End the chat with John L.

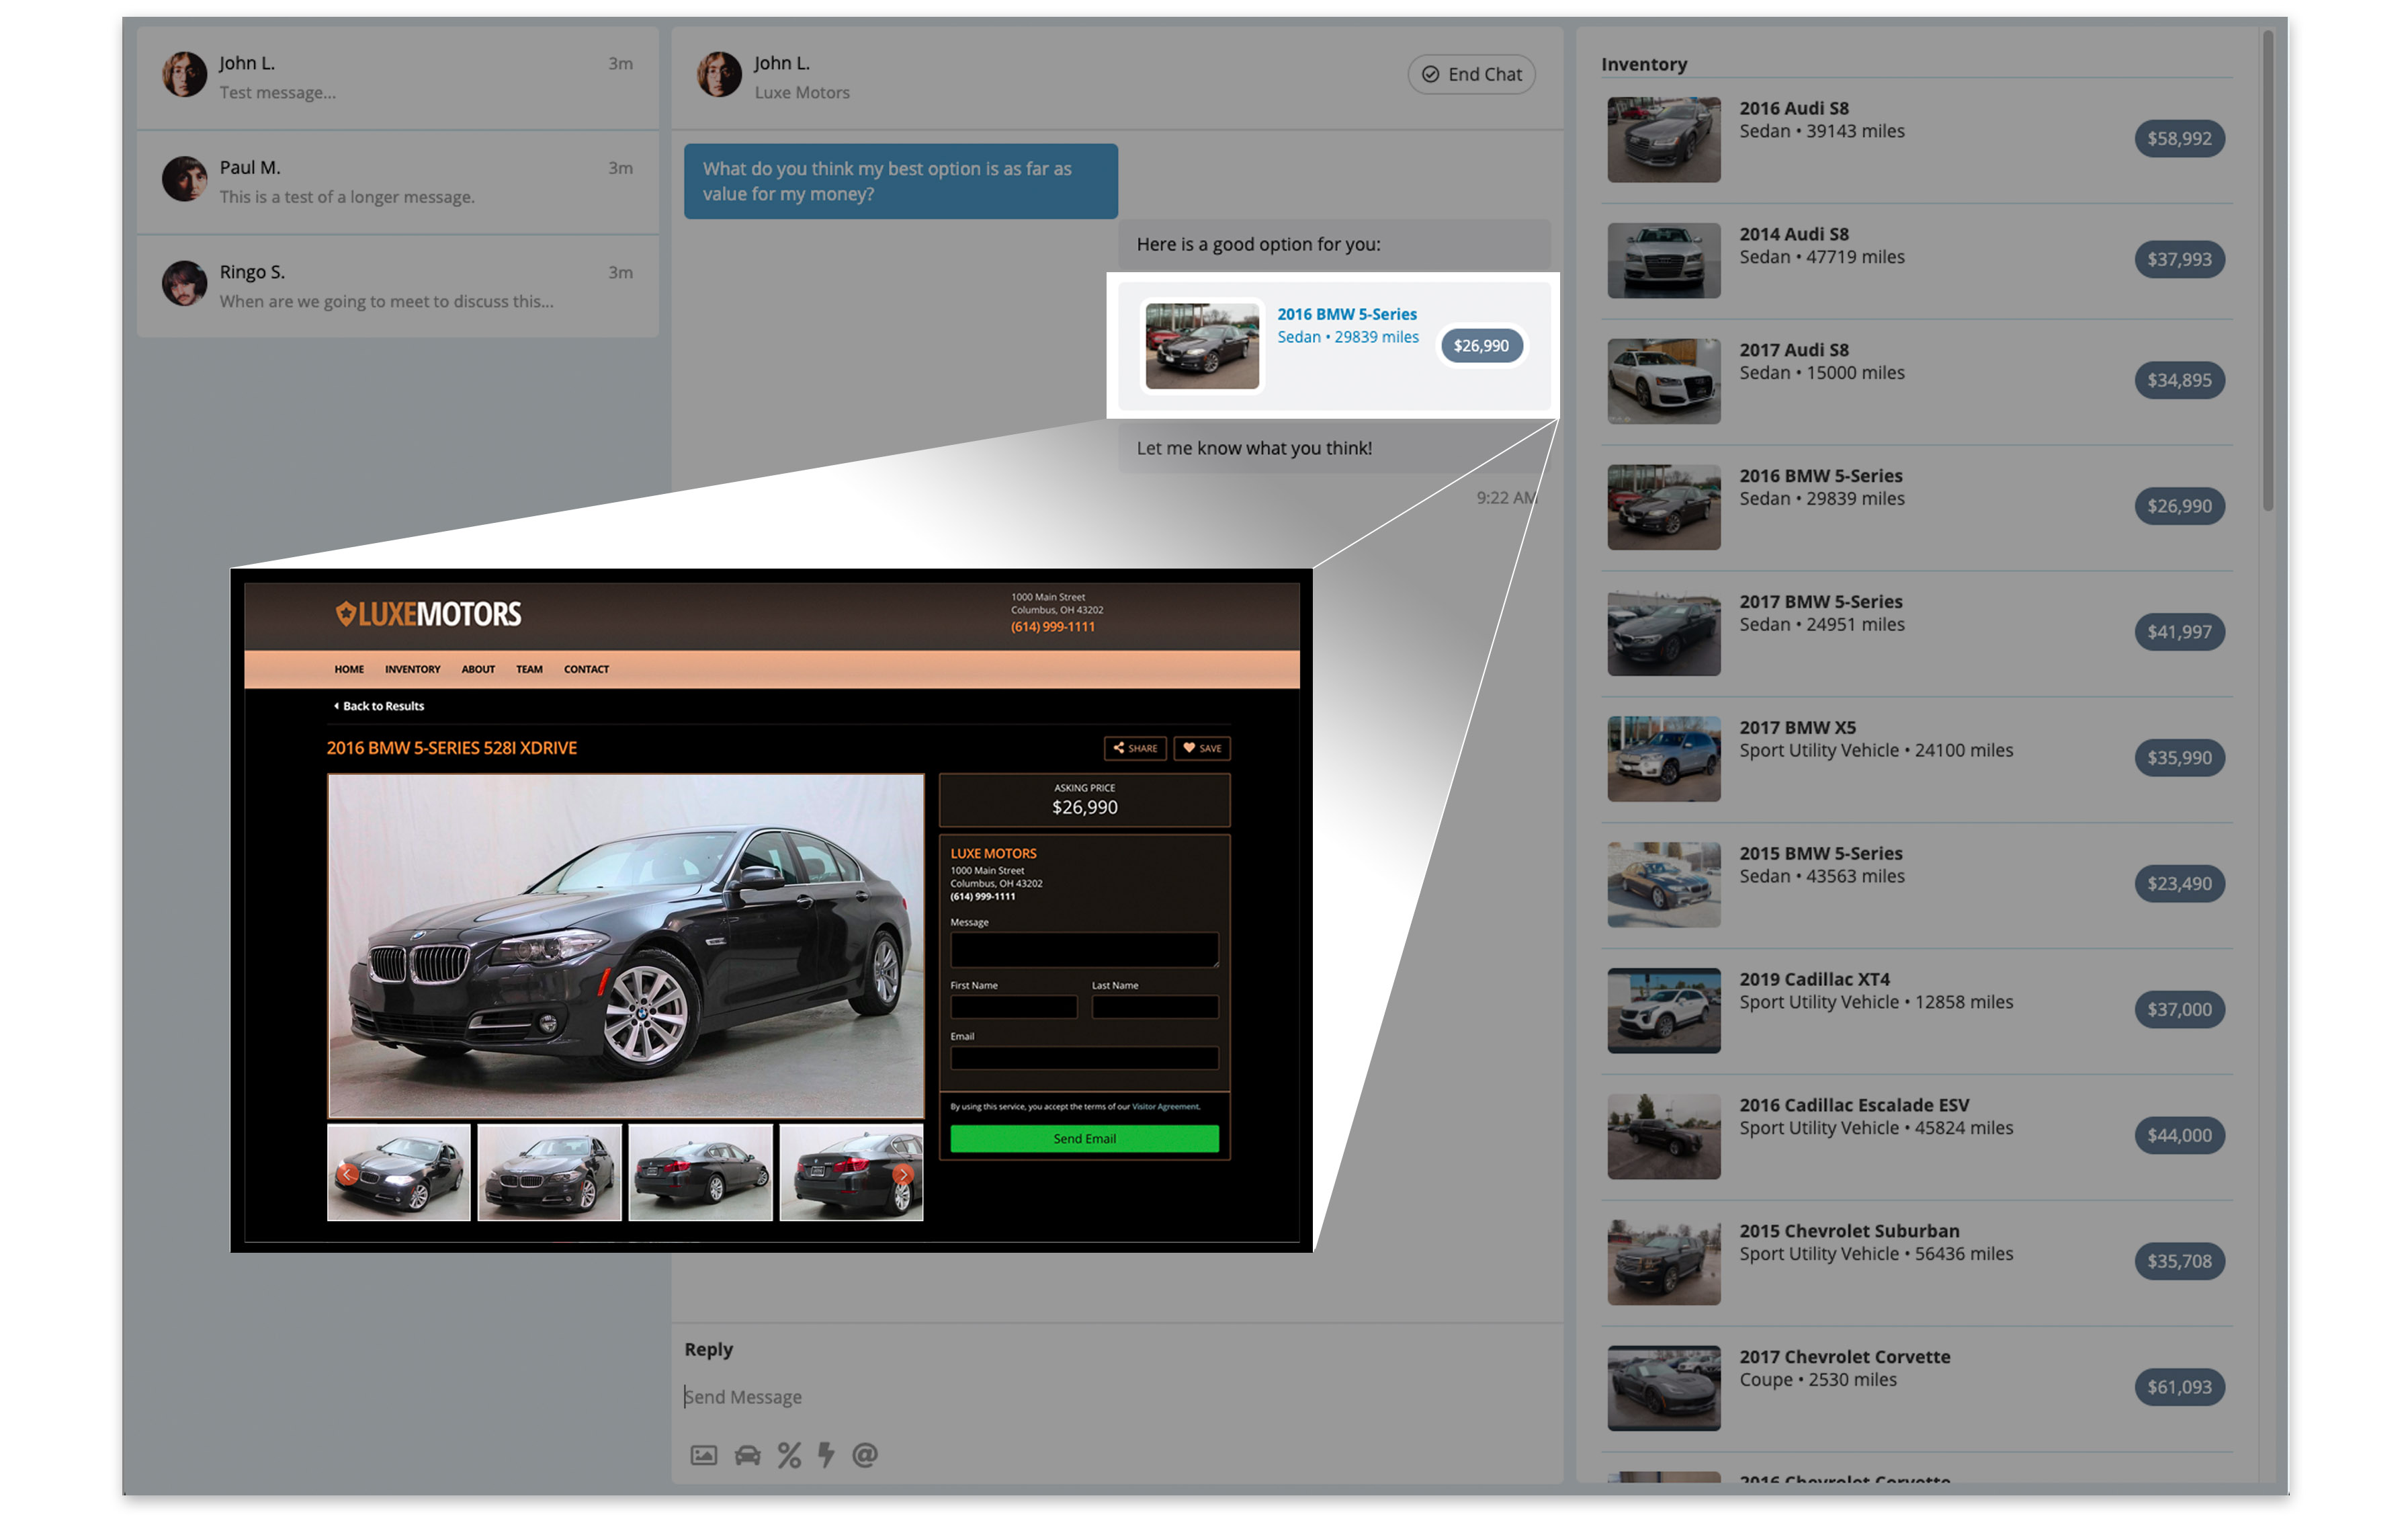click(1471, 74)
